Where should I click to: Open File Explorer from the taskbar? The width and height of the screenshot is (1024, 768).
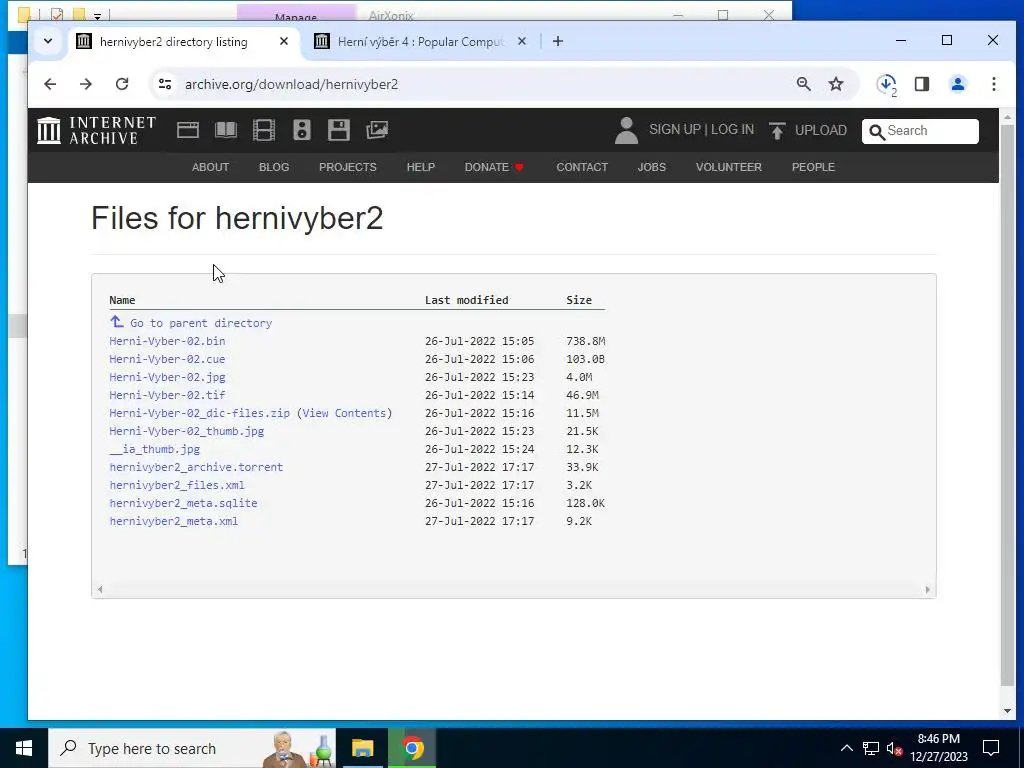point(362,748)
